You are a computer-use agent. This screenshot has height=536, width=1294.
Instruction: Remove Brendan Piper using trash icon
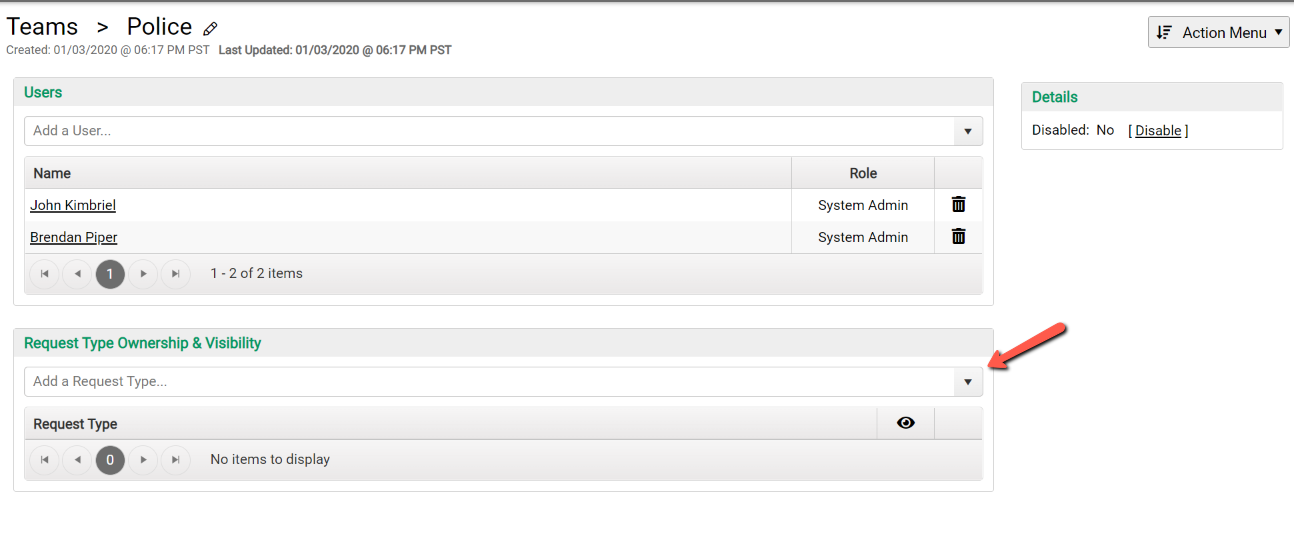click(x=958, y=237)
